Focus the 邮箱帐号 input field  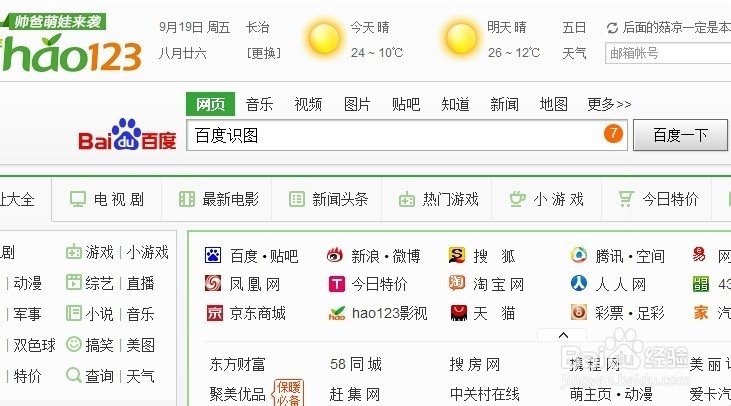pyautogui.click(x=668, y=53)
